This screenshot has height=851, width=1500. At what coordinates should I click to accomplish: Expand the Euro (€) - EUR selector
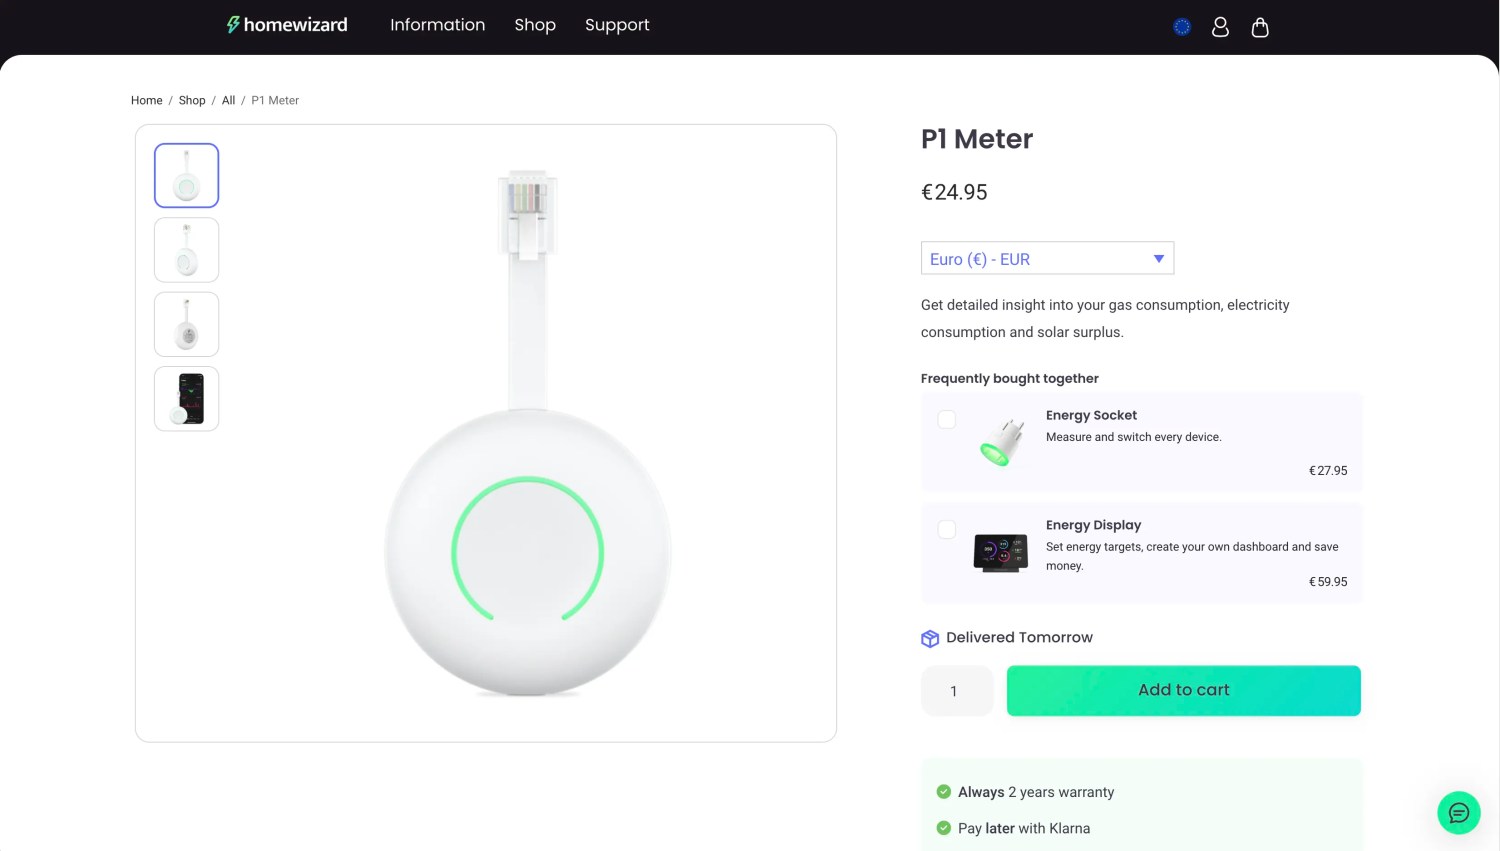pos(1047,258)
